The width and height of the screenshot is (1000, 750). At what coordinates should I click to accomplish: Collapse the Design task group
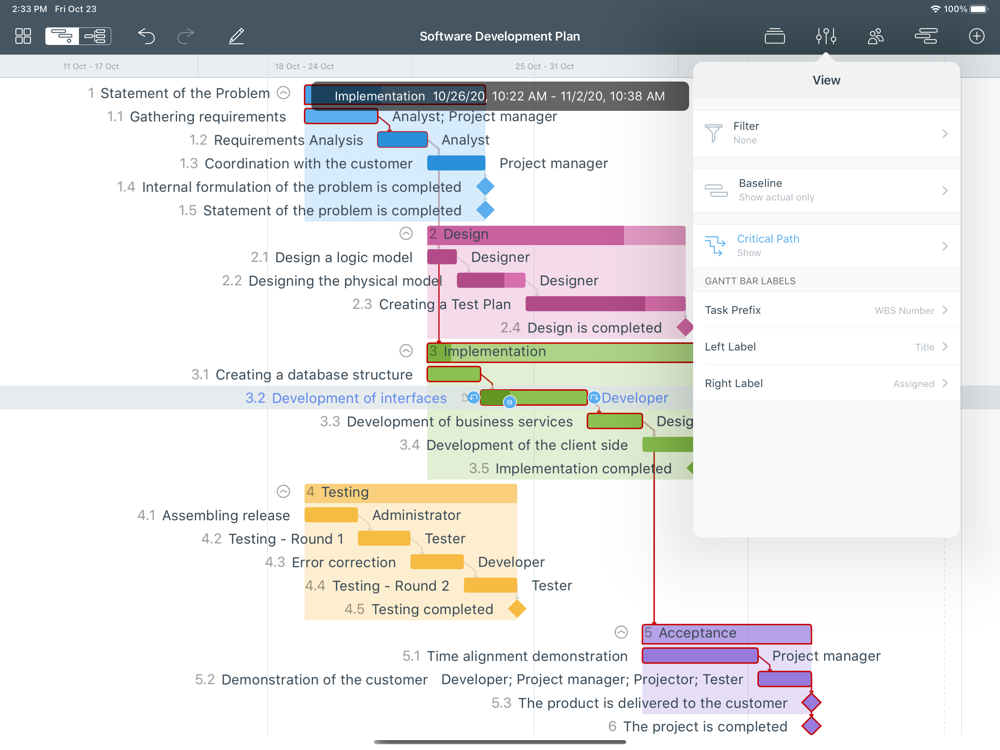(406, 234)
